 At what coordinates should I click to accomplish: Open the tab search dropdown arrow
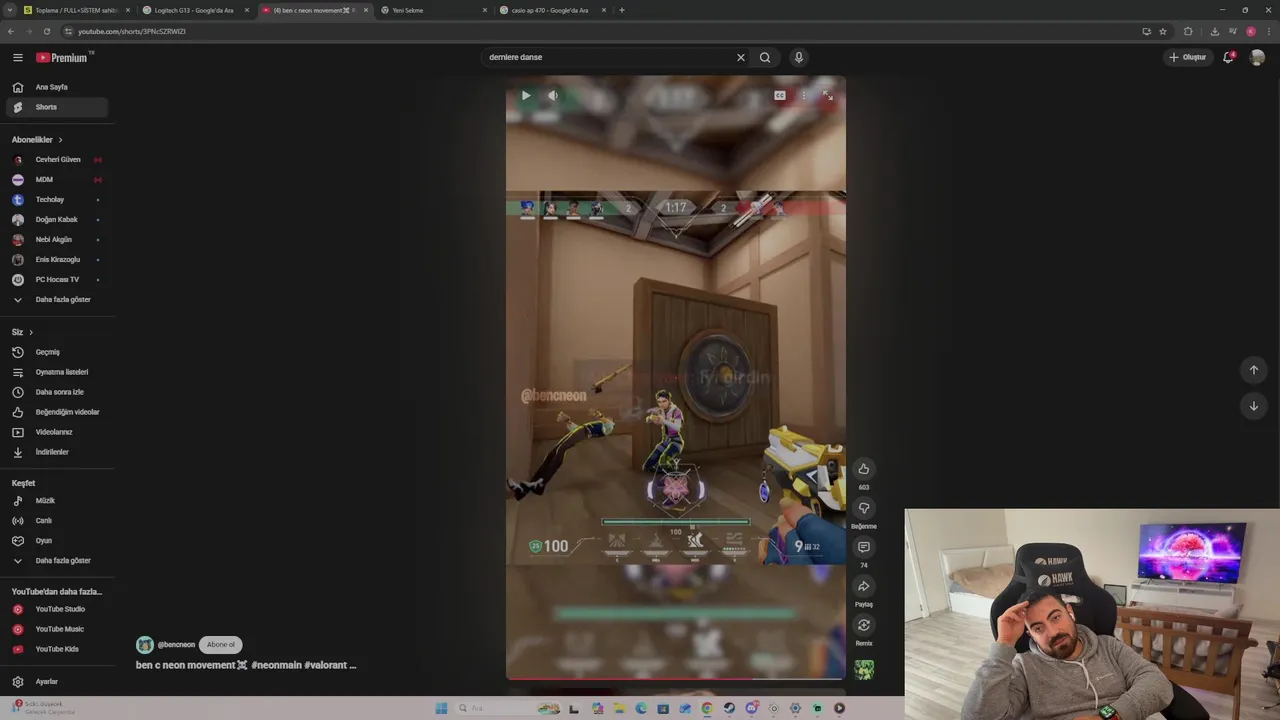[x=9, y=10]
